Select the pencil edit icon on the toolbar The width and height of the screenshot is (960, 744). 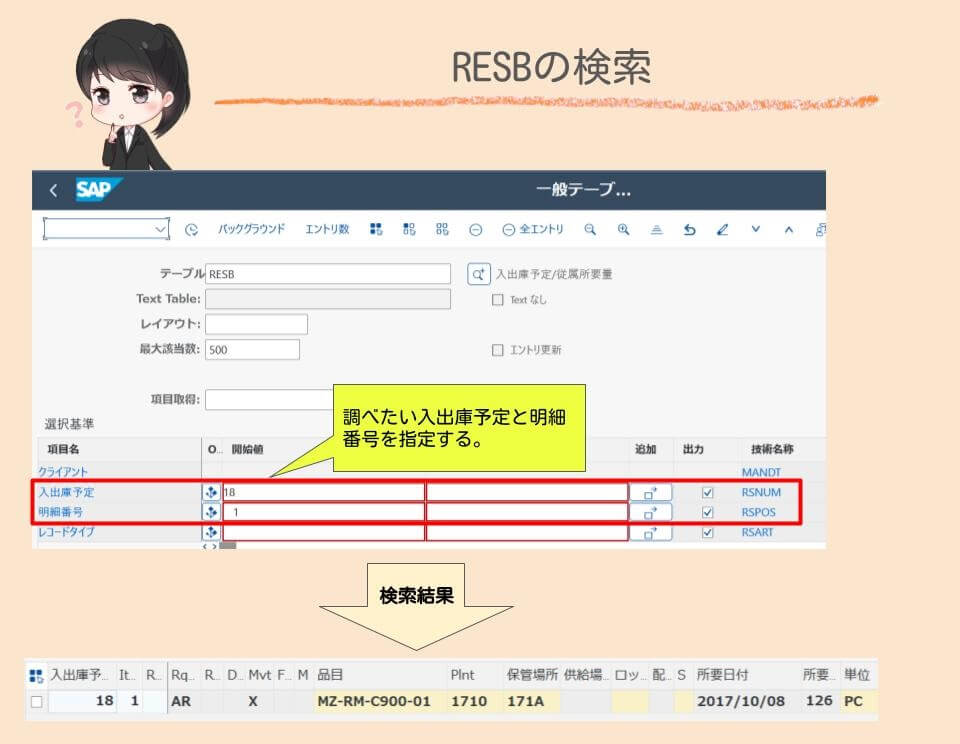(723, 229)
